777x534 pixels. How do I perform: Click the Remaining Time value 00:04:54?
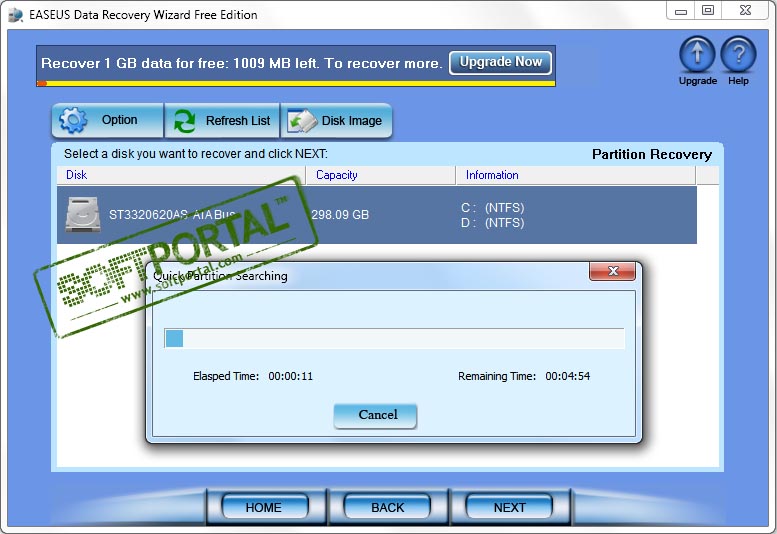pyautogui.click(x=567, y=376)
